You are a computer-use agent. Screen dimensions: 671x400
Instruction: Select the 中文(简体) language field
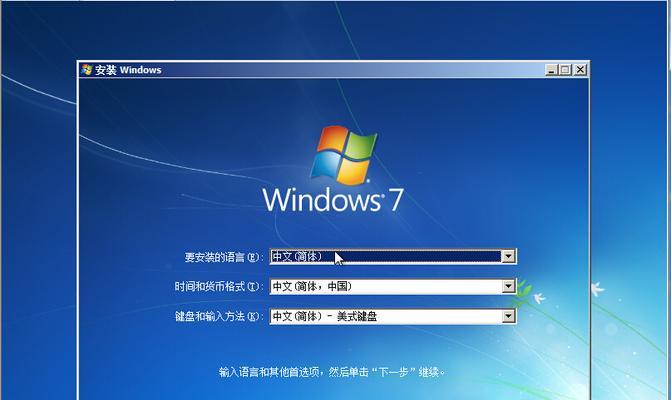[x=393, y=256]
